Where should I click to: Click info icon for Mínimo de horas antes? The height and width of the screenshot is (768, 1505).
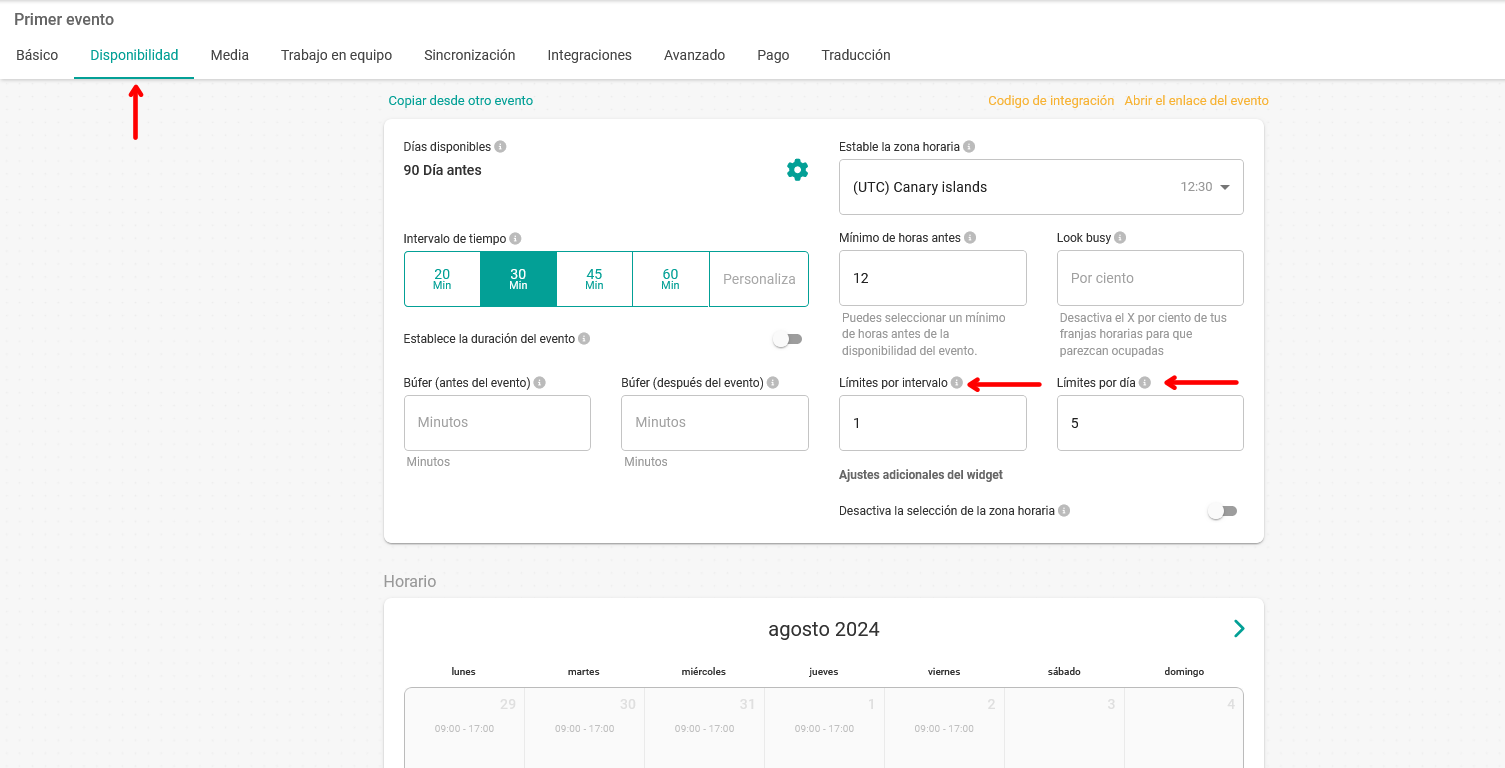coord(970,238)
